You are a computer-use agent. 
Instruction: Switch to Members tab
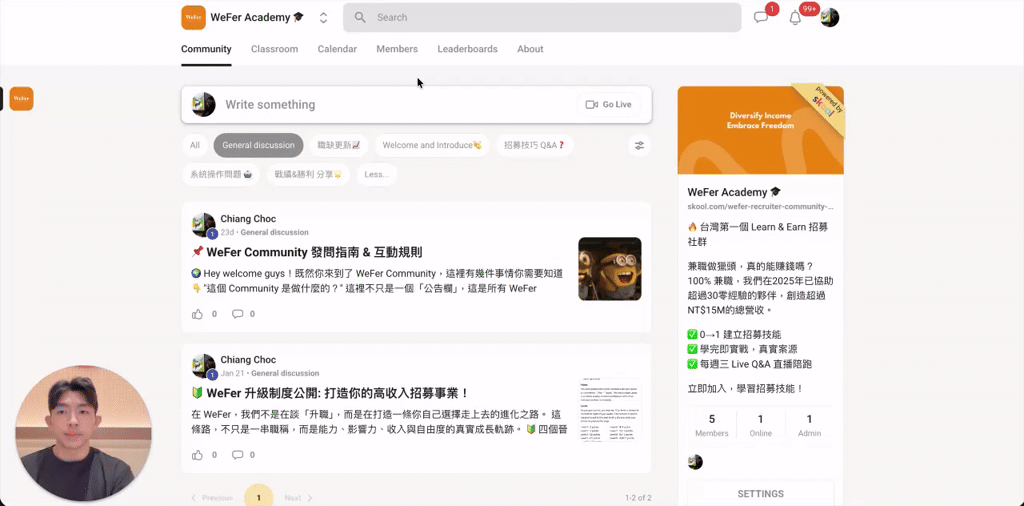(x=397, y=49)
